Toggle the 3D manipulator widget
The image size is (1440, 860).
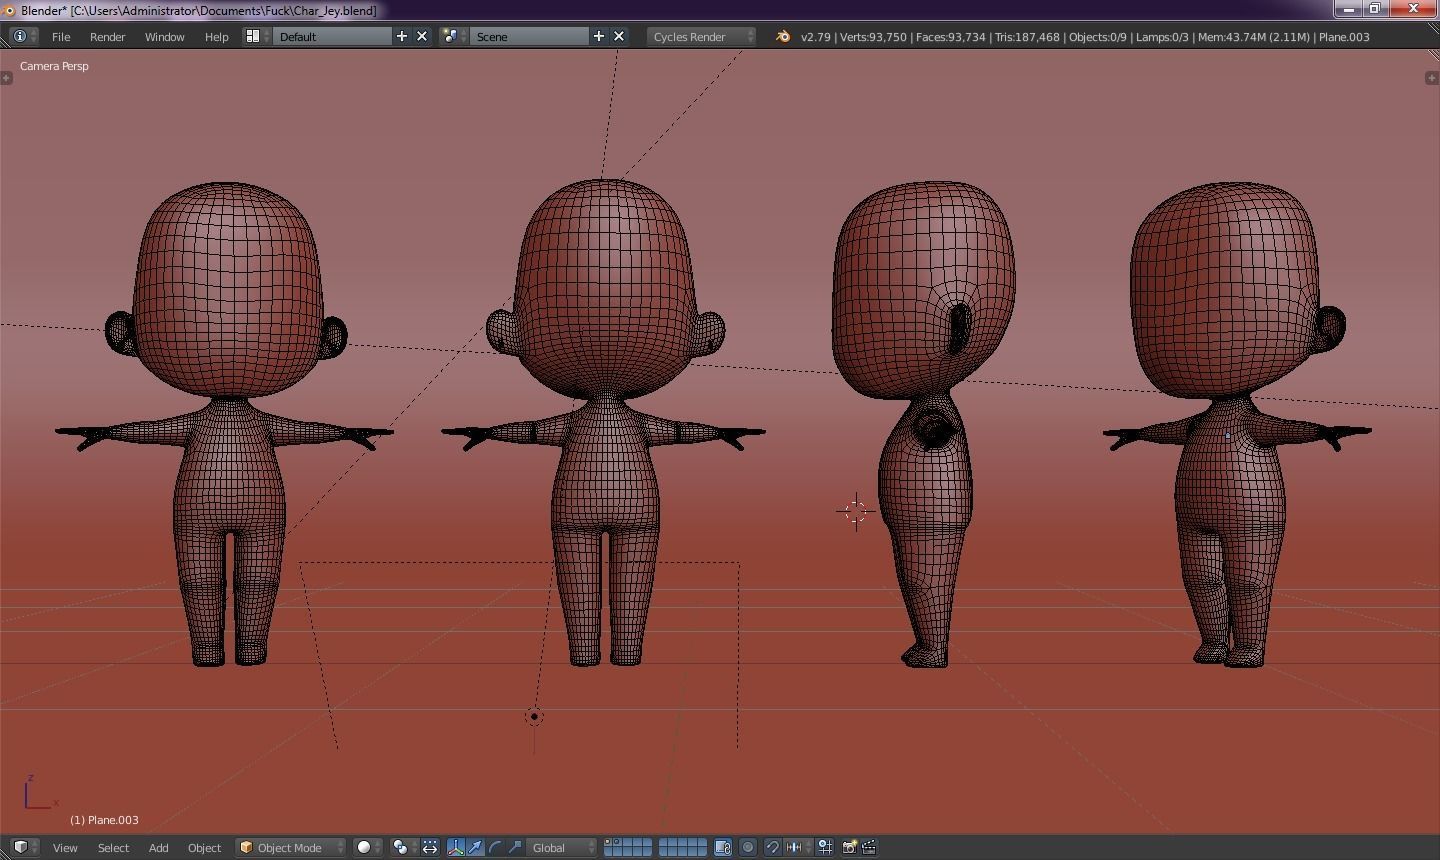pyautogui.click(x=456, y=847)
